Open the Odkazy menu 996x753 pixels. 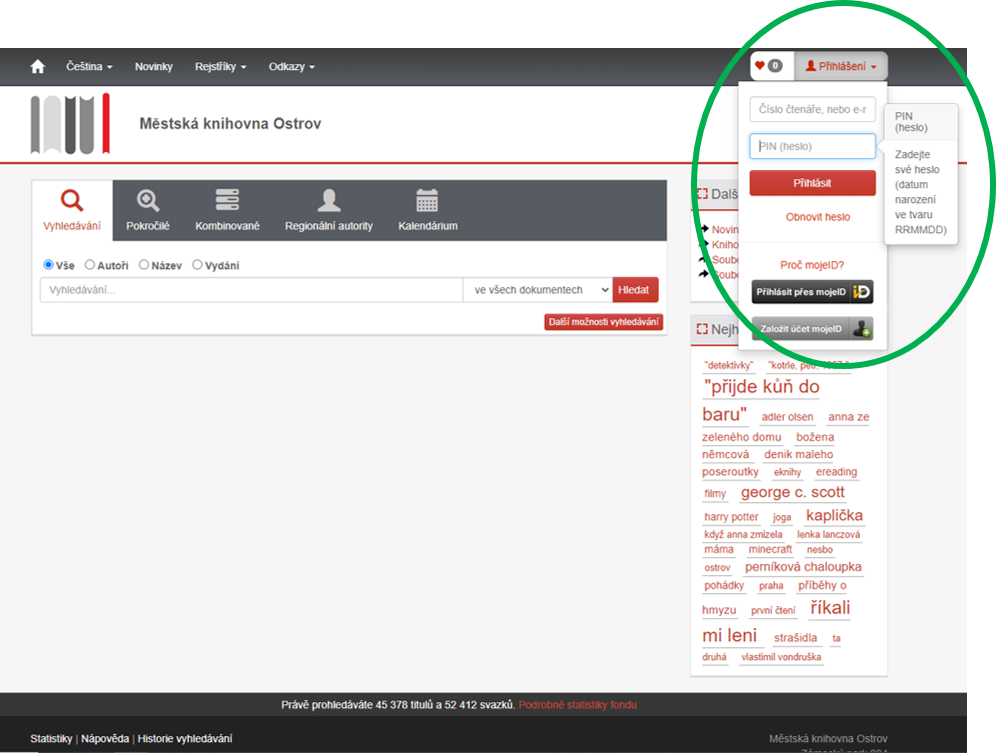291,67
